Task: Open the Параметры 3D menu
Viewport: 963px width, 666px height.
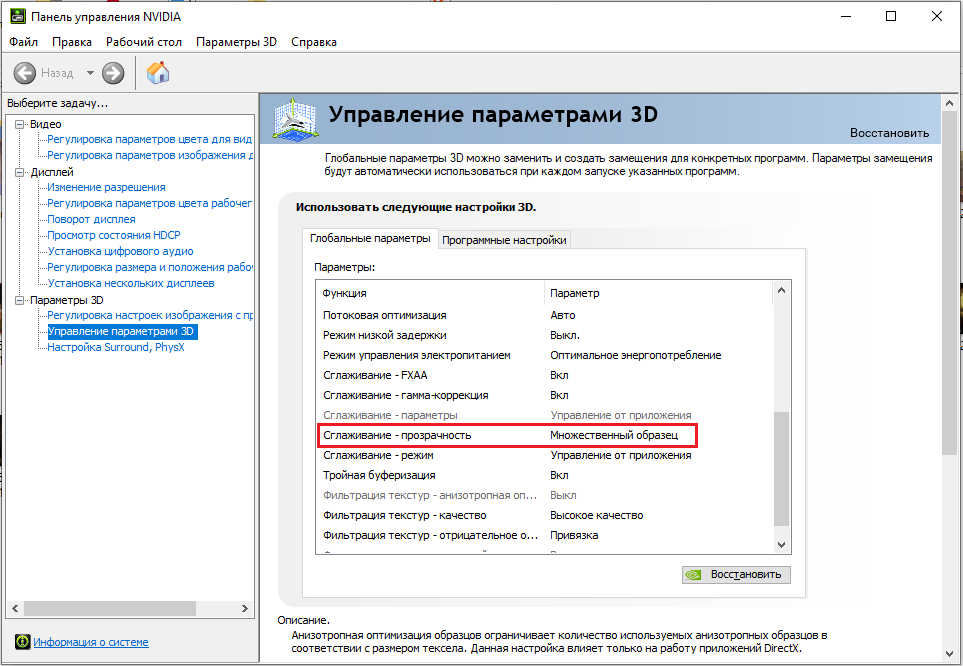Action: 236,42
